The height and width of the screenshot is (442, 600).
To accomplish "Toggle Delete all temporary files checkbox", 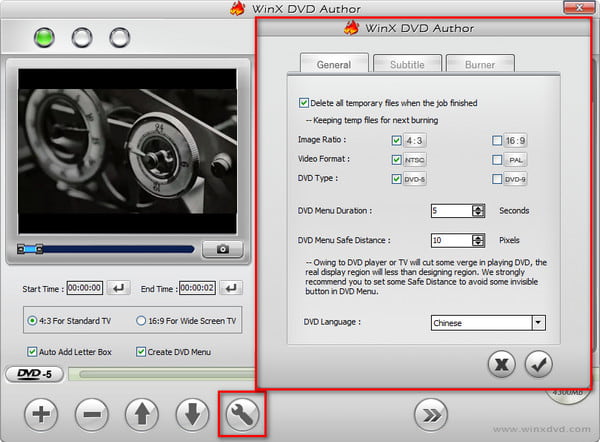I will 304,103.
